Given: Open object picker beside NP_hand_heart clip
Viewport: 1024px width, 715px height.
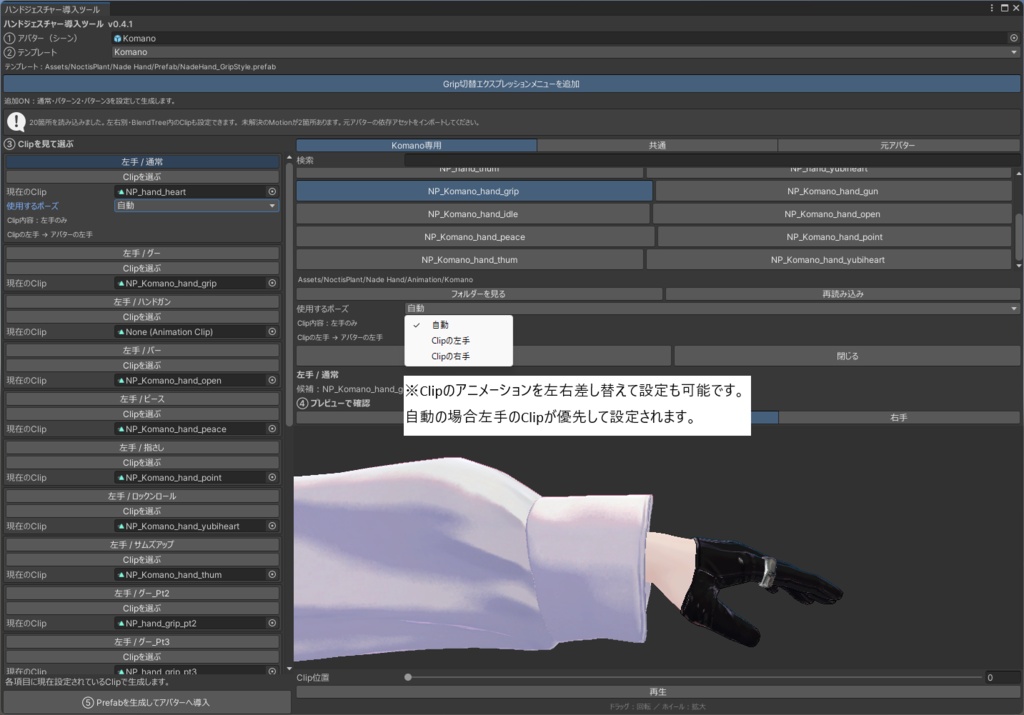Looking at the screenshot, I should (272, 192).
